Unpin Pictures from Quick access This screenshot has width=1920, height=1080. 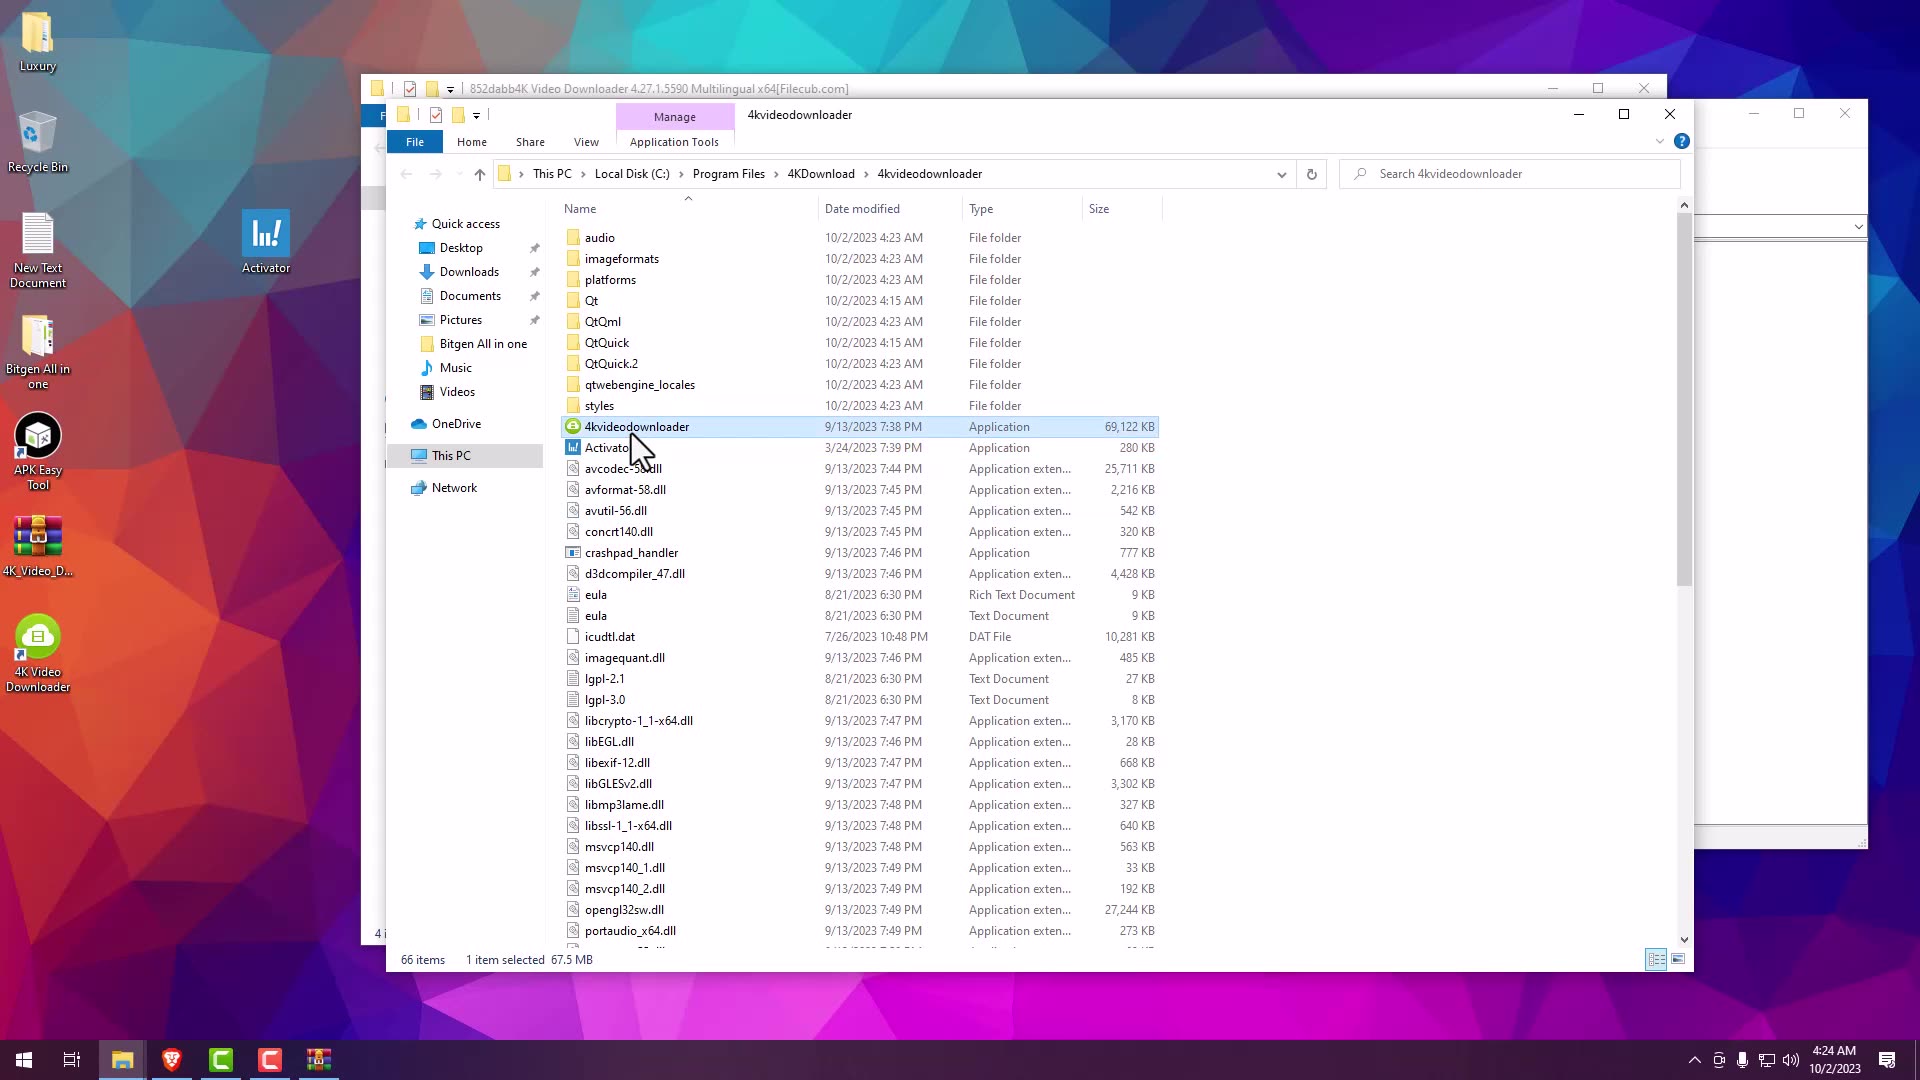pos(535,320)
